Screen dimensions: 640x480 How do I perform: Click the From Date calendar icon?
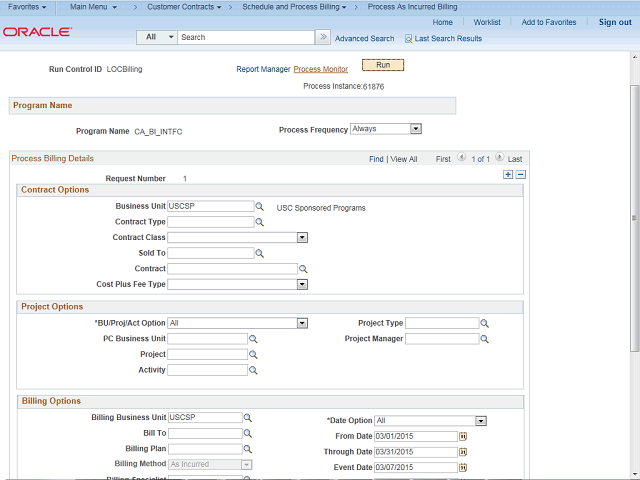(x=463, y=437)
